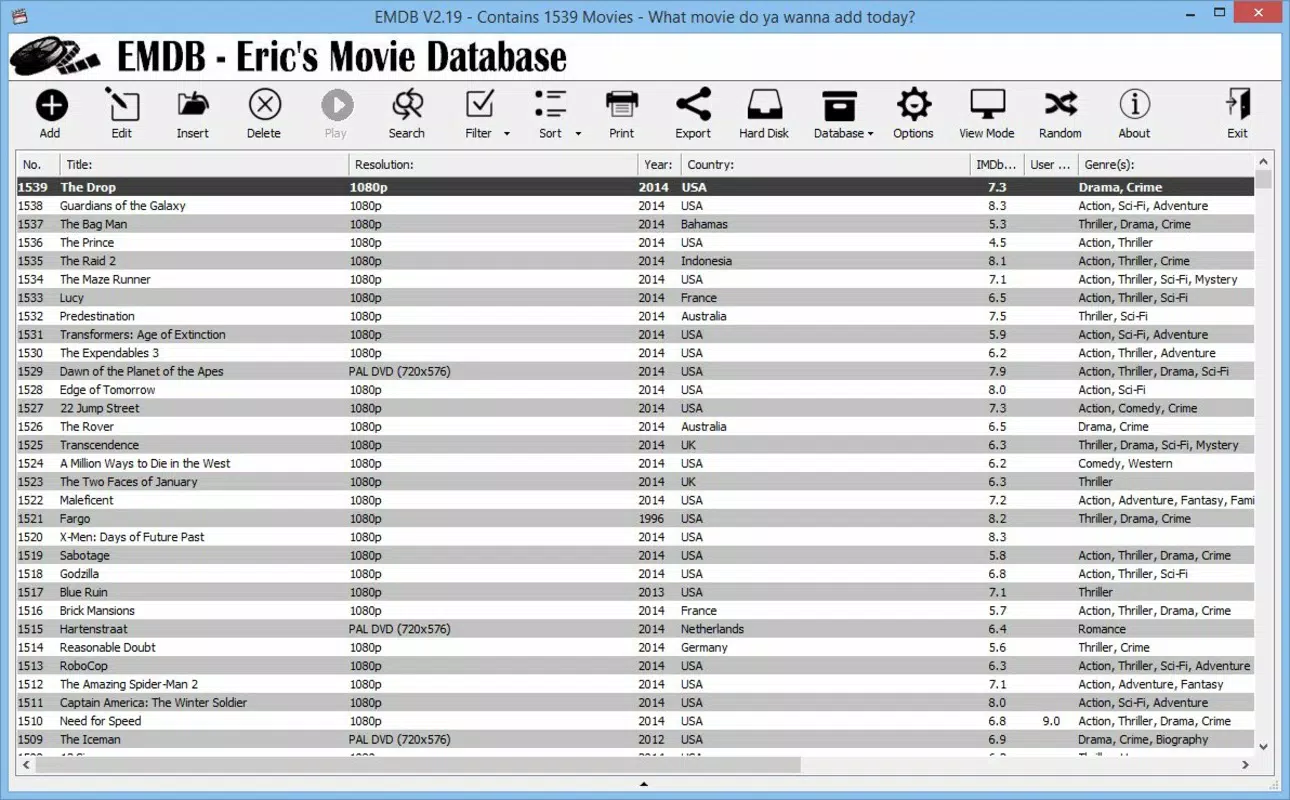Click the 9.0 user rating cell
Image resolution: width=1290 pixels, height=800 pixels.
pyautogui.click(x=1051, y=721)
